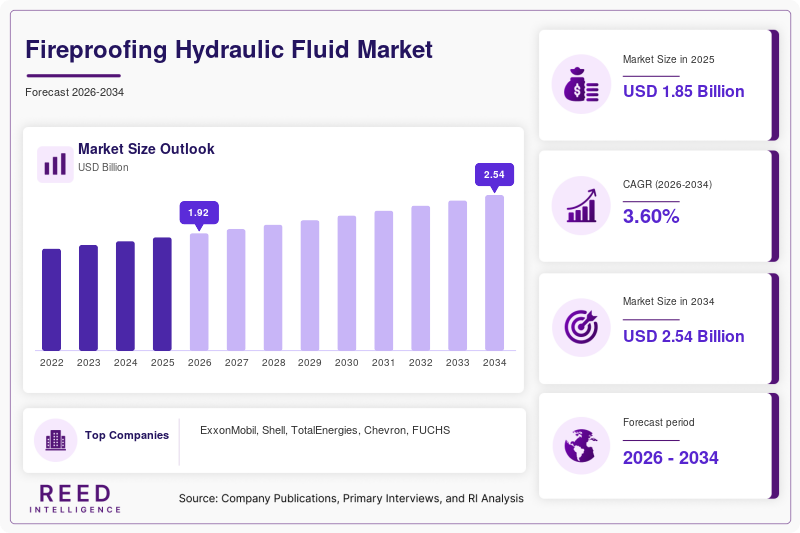Click the 2022 bar in the chart

click(x=52, y=300)
